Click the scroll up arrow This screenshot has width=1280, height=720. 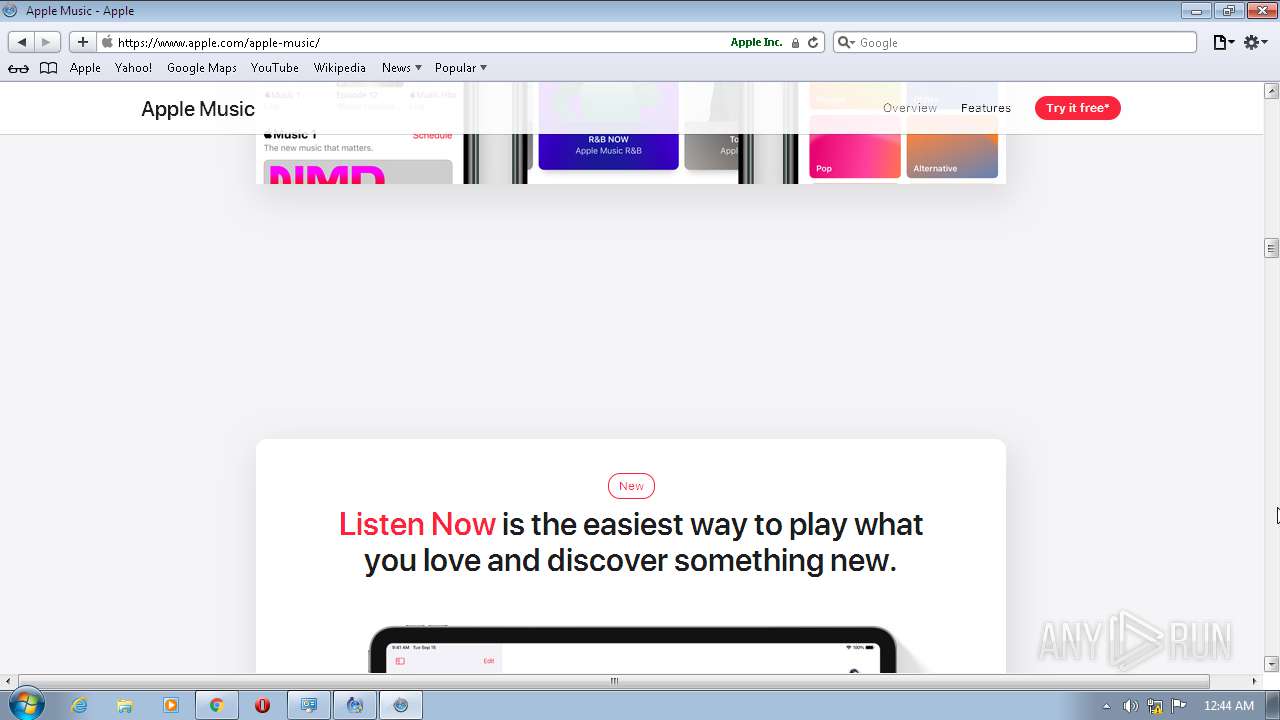click(x=1271, y=91)
